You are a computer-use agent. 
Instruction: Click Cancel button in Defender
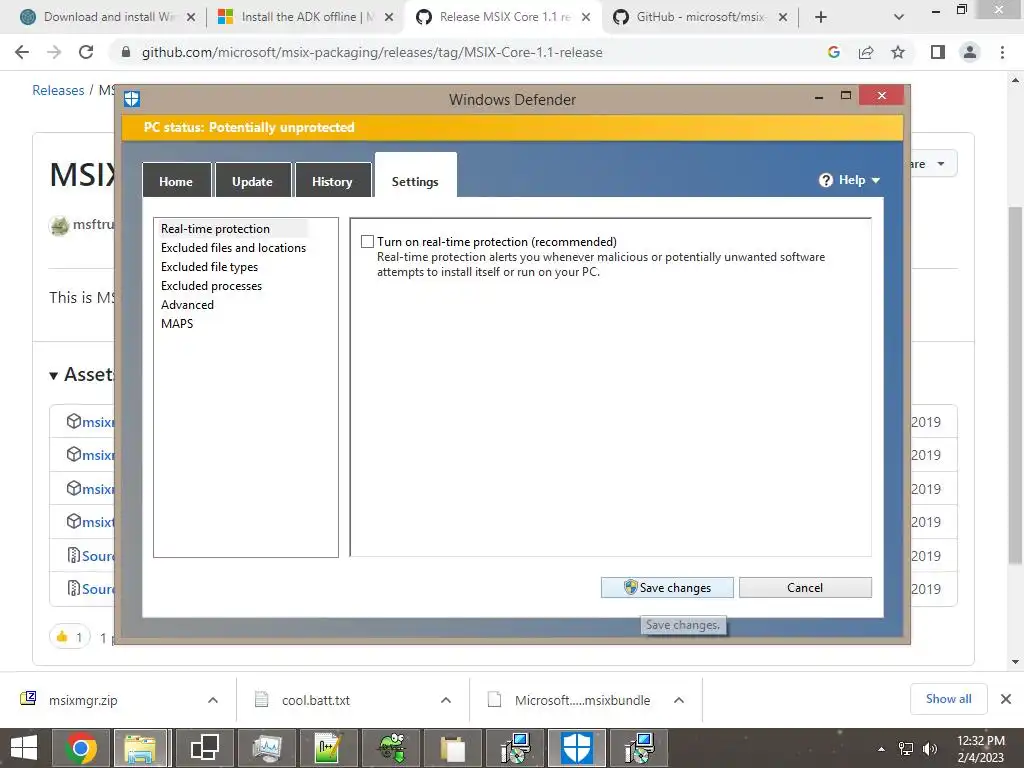pyautogui.click(x=805, y=587)
